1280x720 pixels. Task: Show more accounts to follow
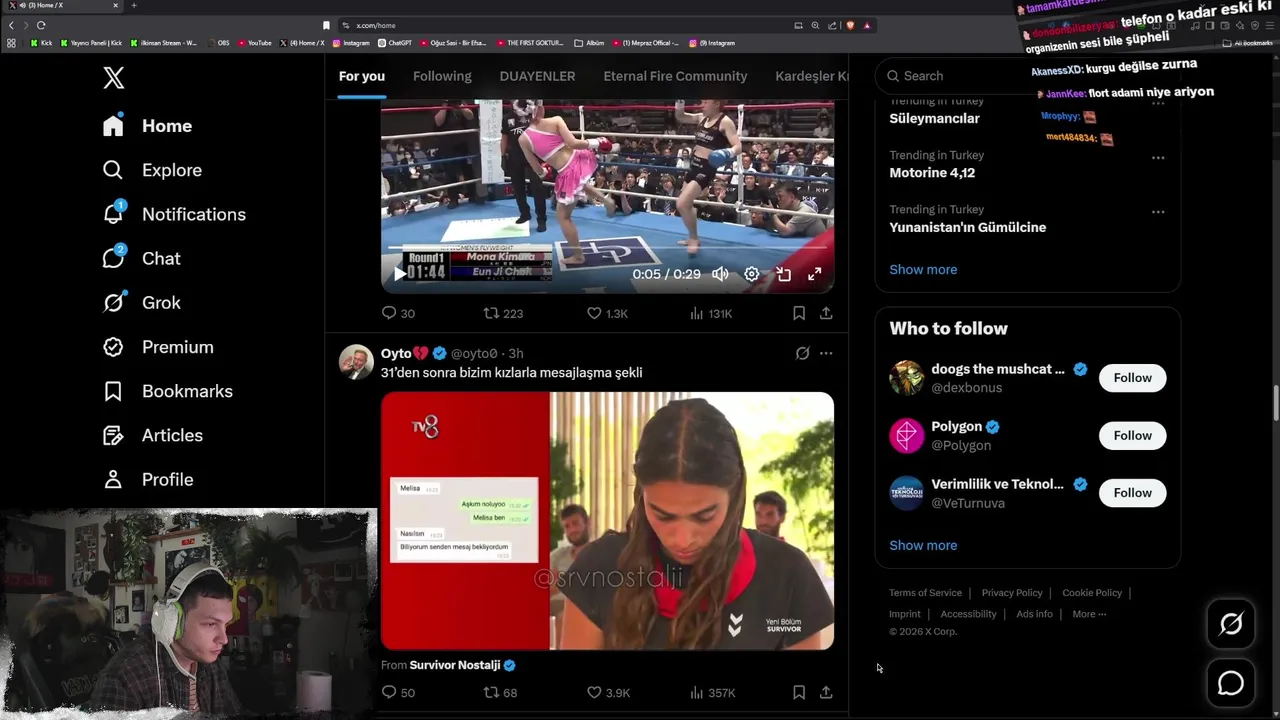click(x=923, y=545)
